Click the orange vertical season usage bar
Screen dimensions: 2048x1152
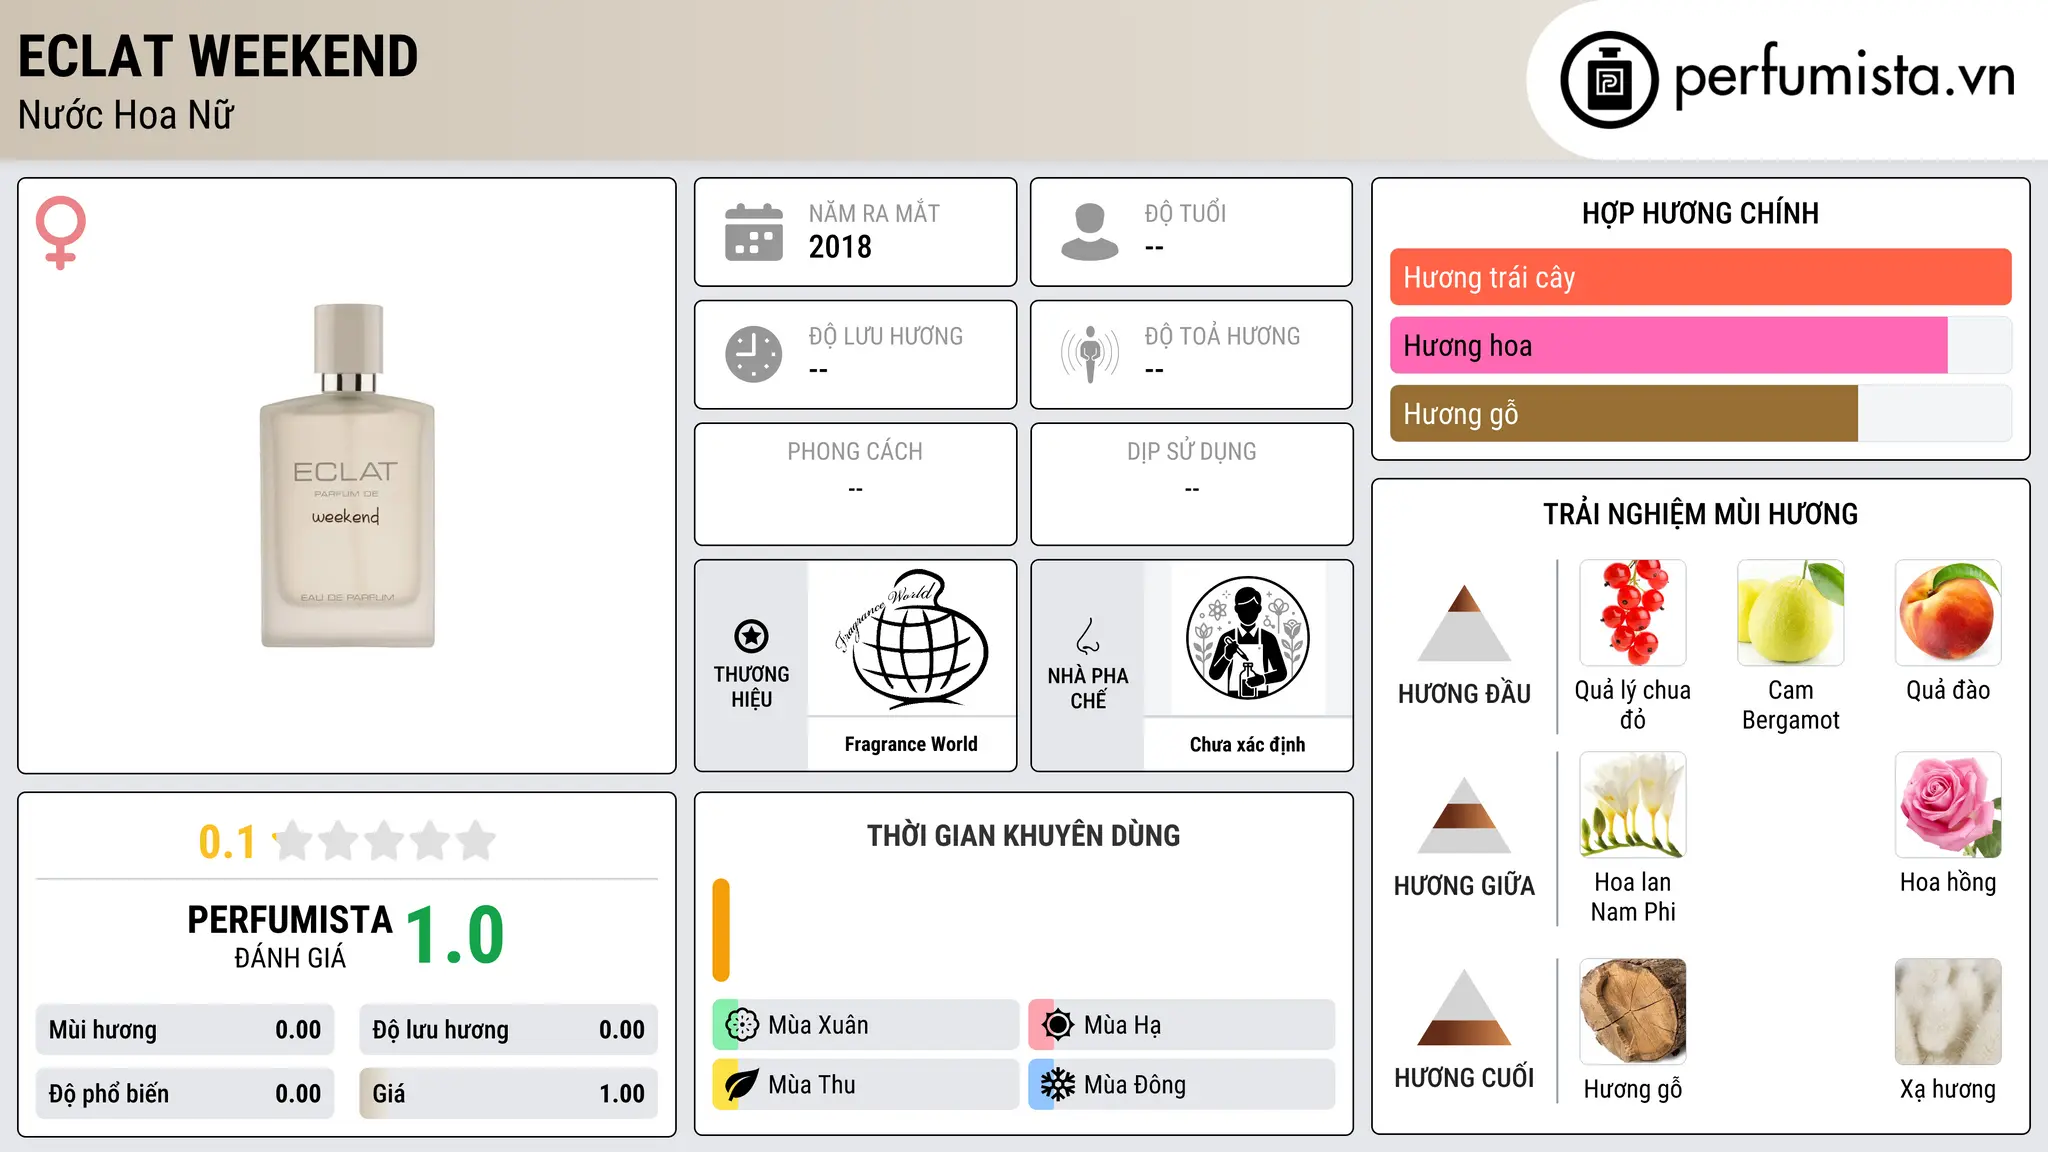721,930
